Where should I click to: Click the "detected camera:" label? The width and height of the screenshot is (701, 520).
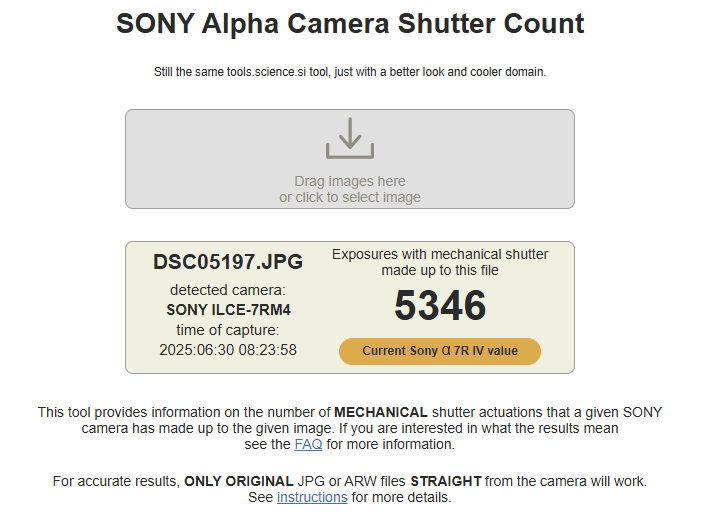(x=228, y=290)
